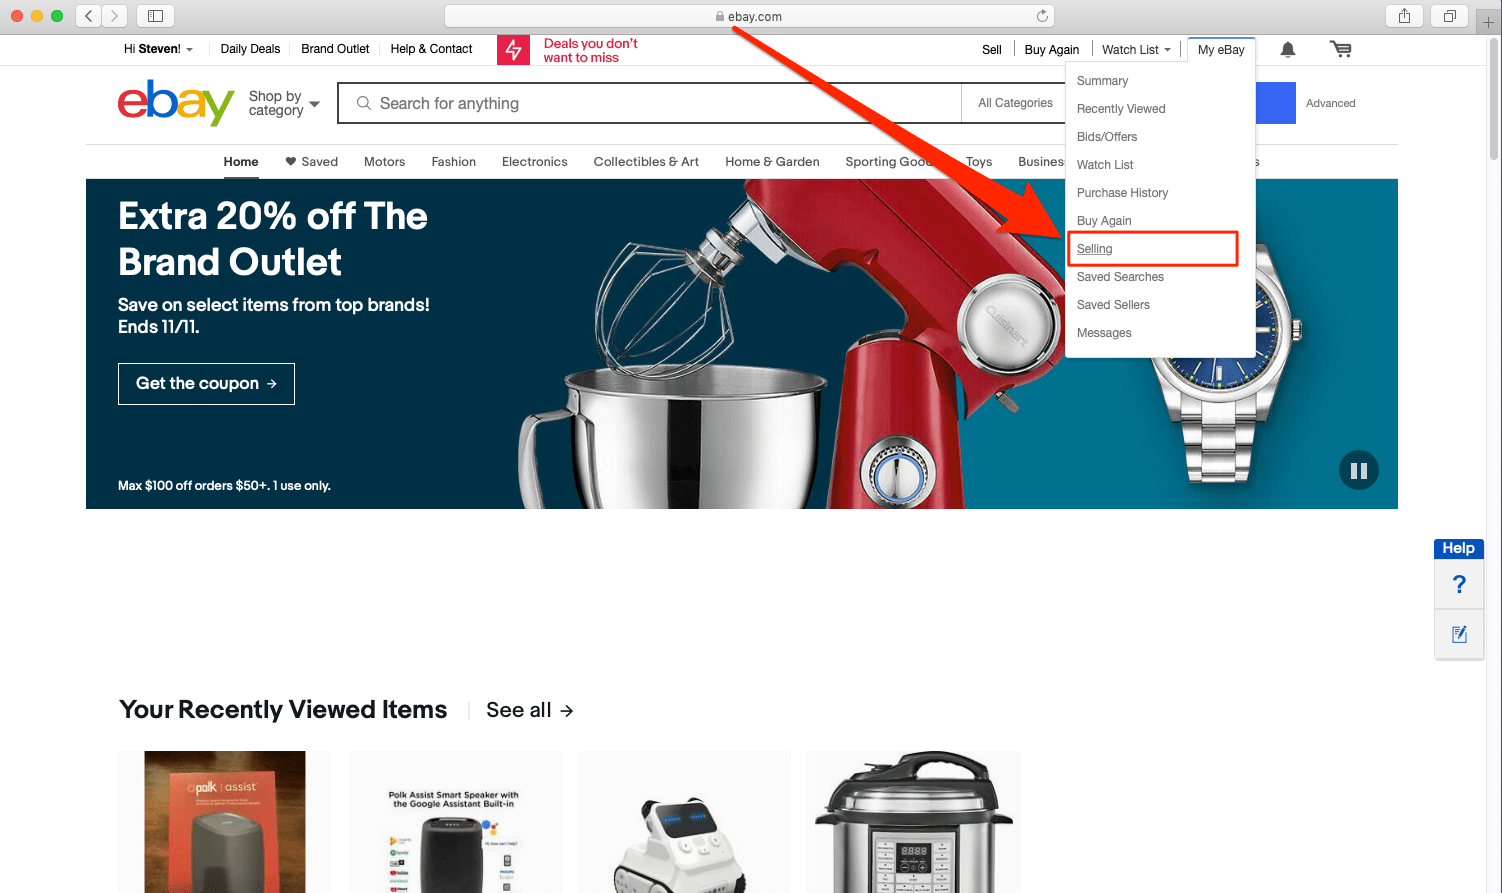
Task: Click the Help question mark icon
Action: click(1459, 584)
